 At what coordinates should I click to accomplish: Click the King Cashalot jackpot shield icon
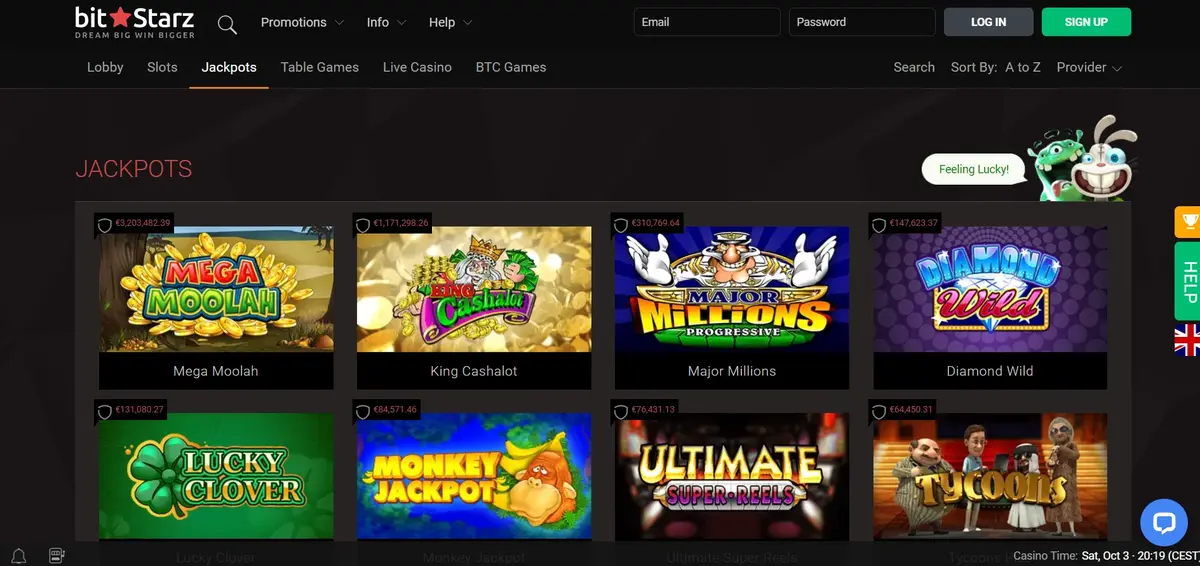(363, 224)
